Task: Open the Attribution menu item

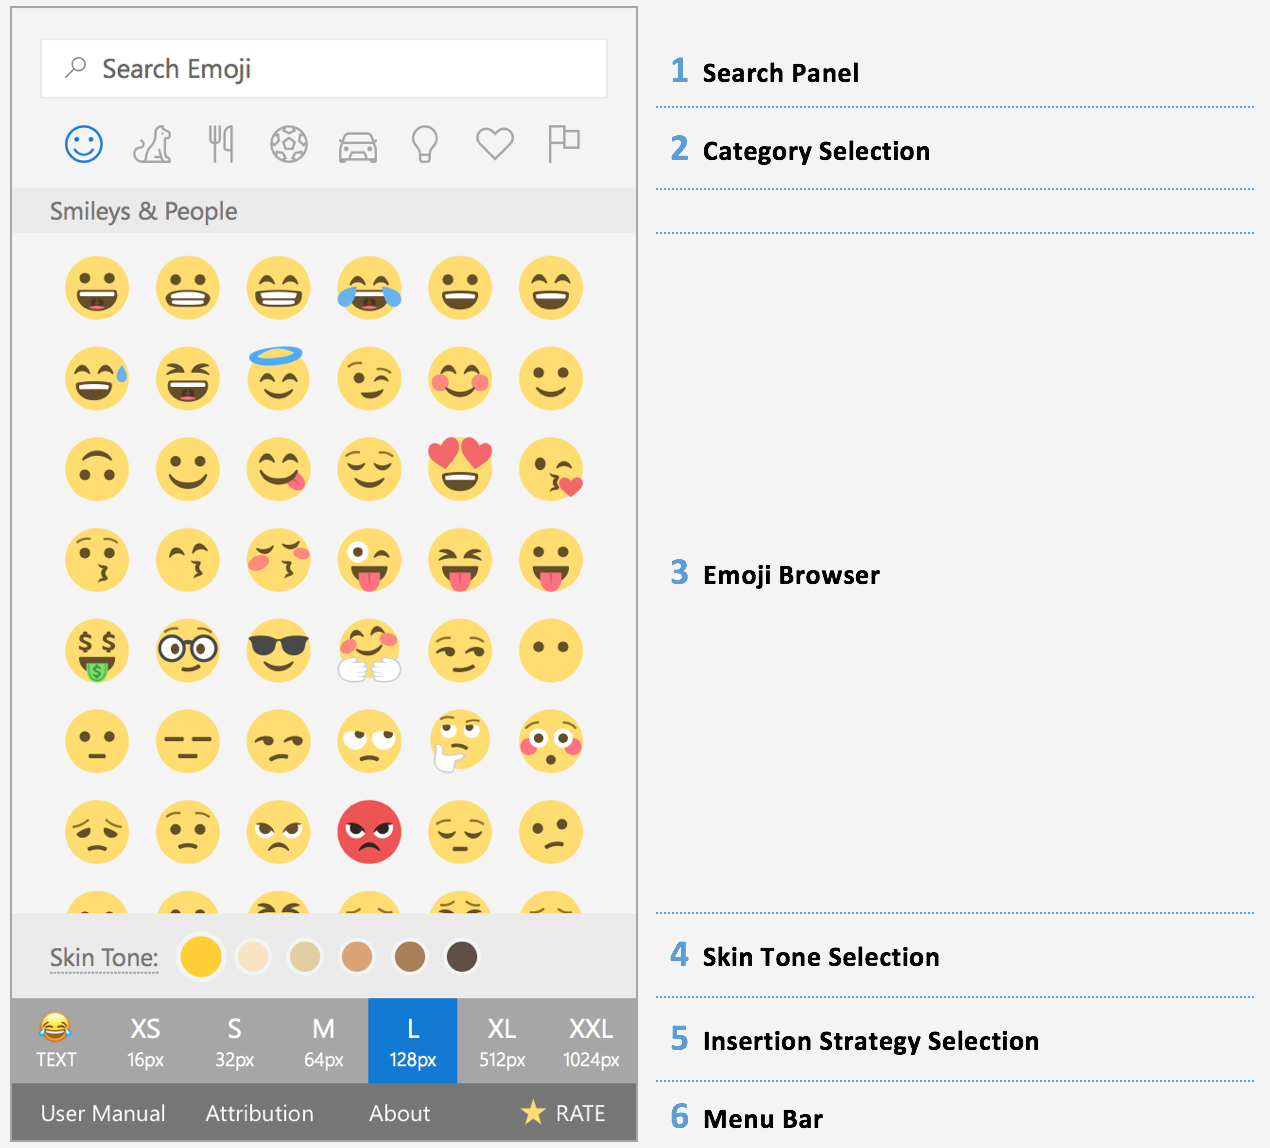Action: 260,1113
